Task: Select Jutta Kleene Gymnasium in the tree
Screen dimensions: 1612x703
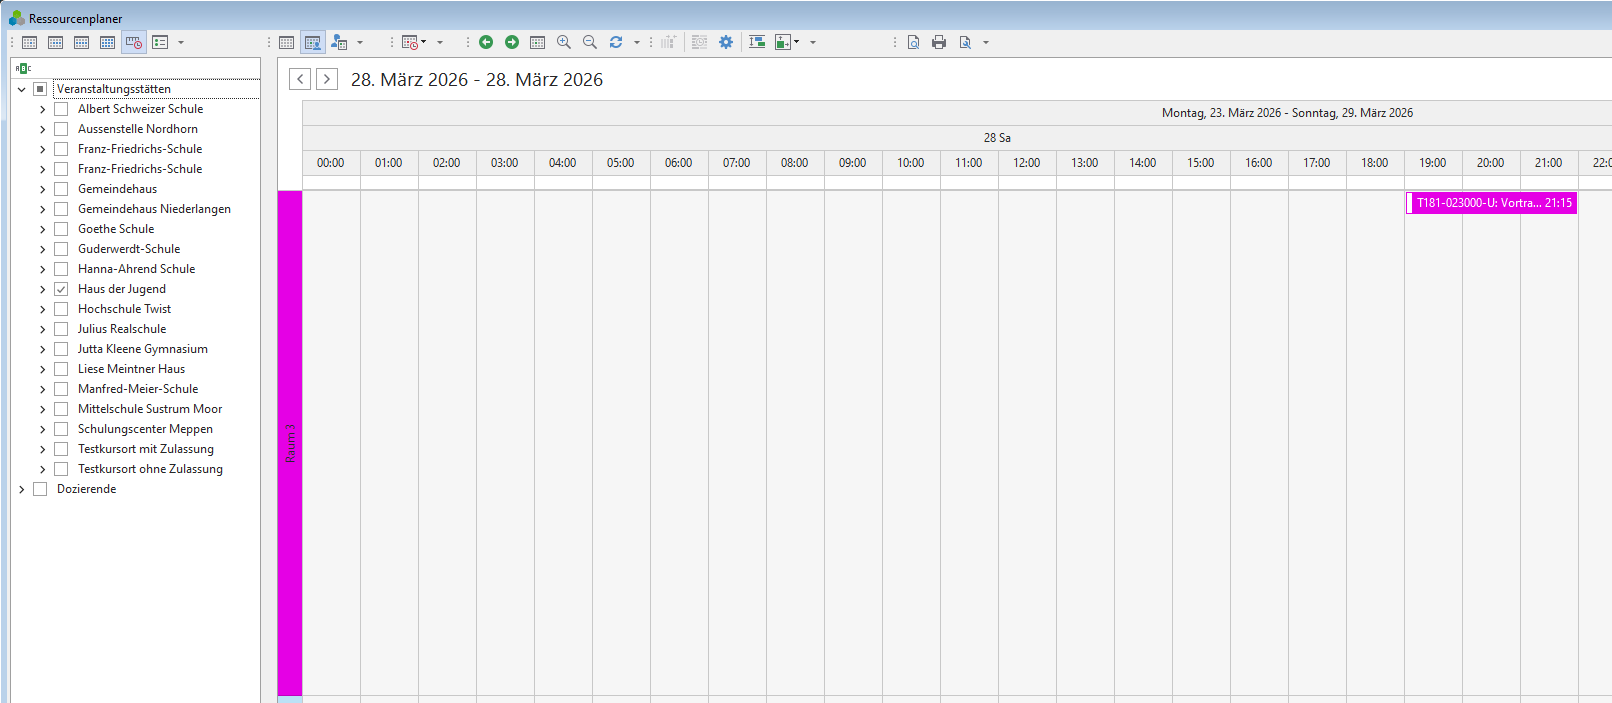Action: point(143,349)
